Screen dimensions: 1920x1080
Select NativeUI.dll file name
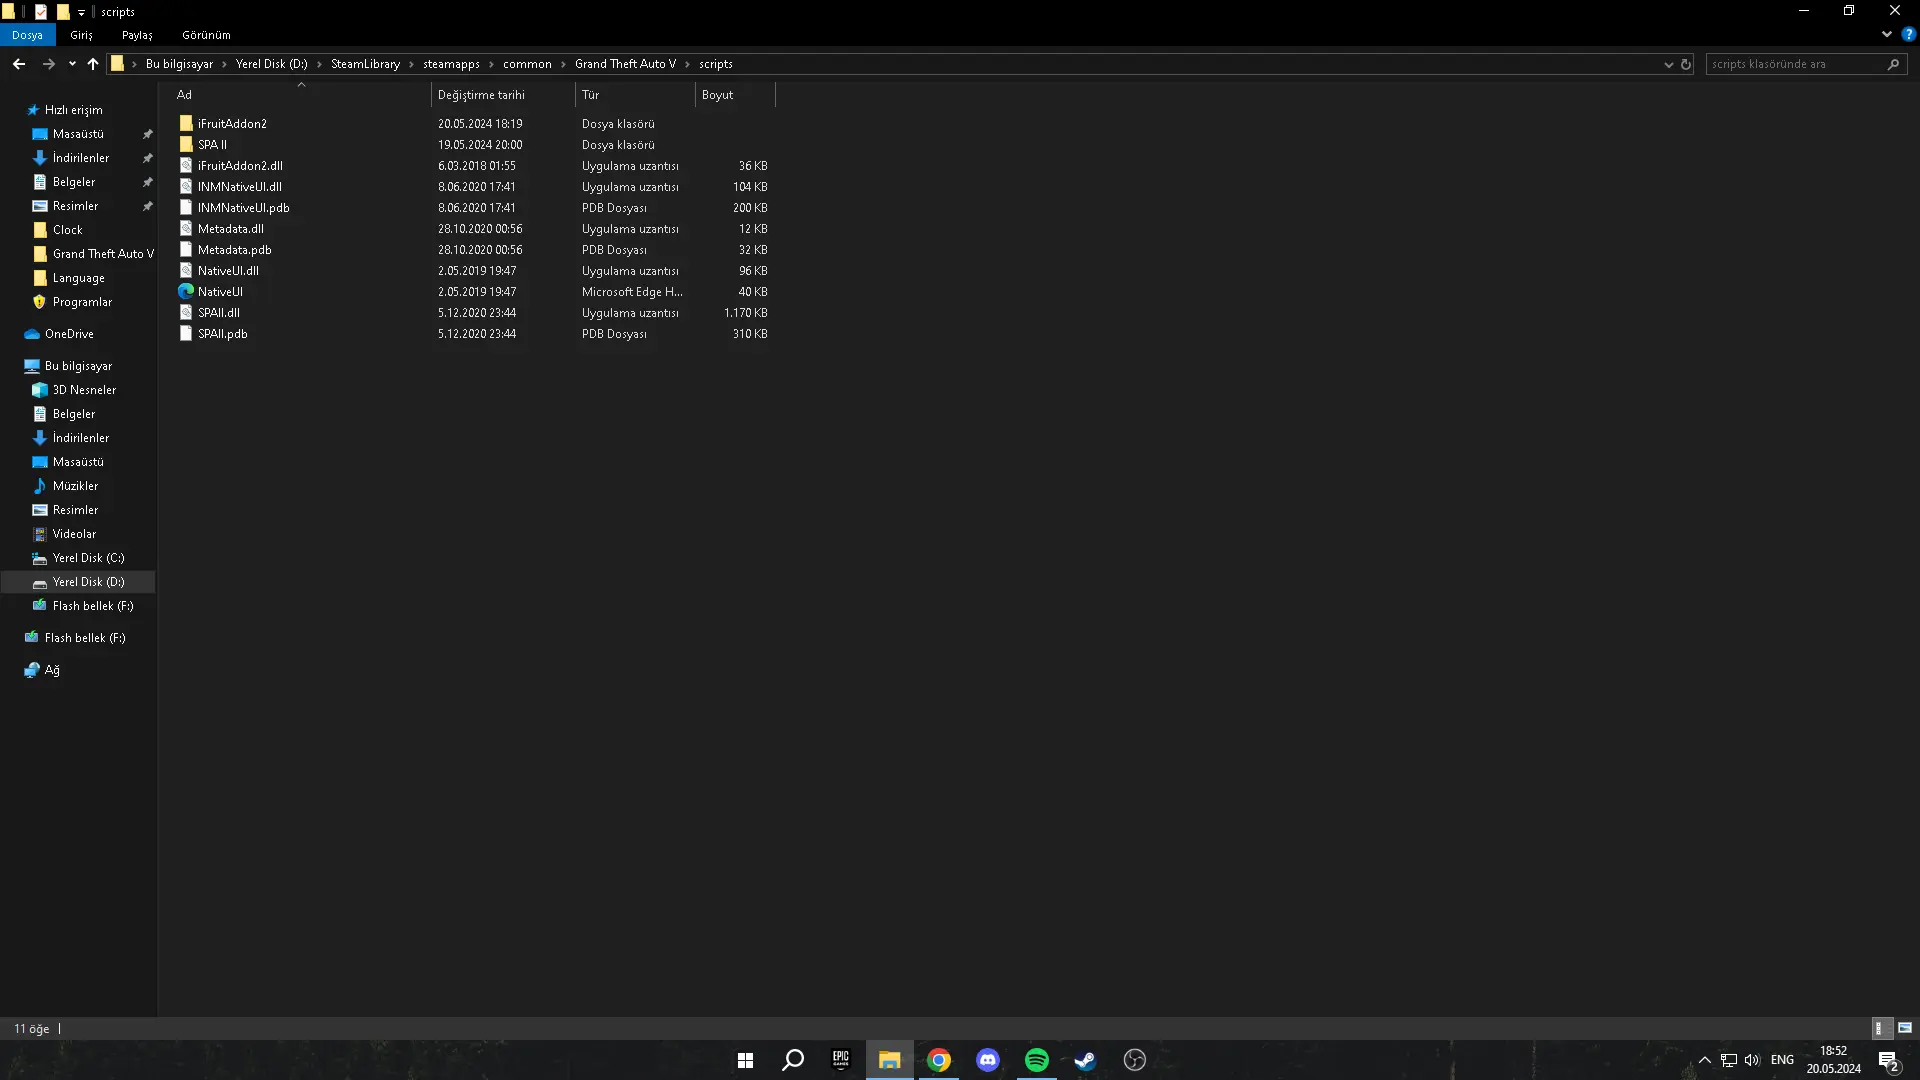[228, 271]
